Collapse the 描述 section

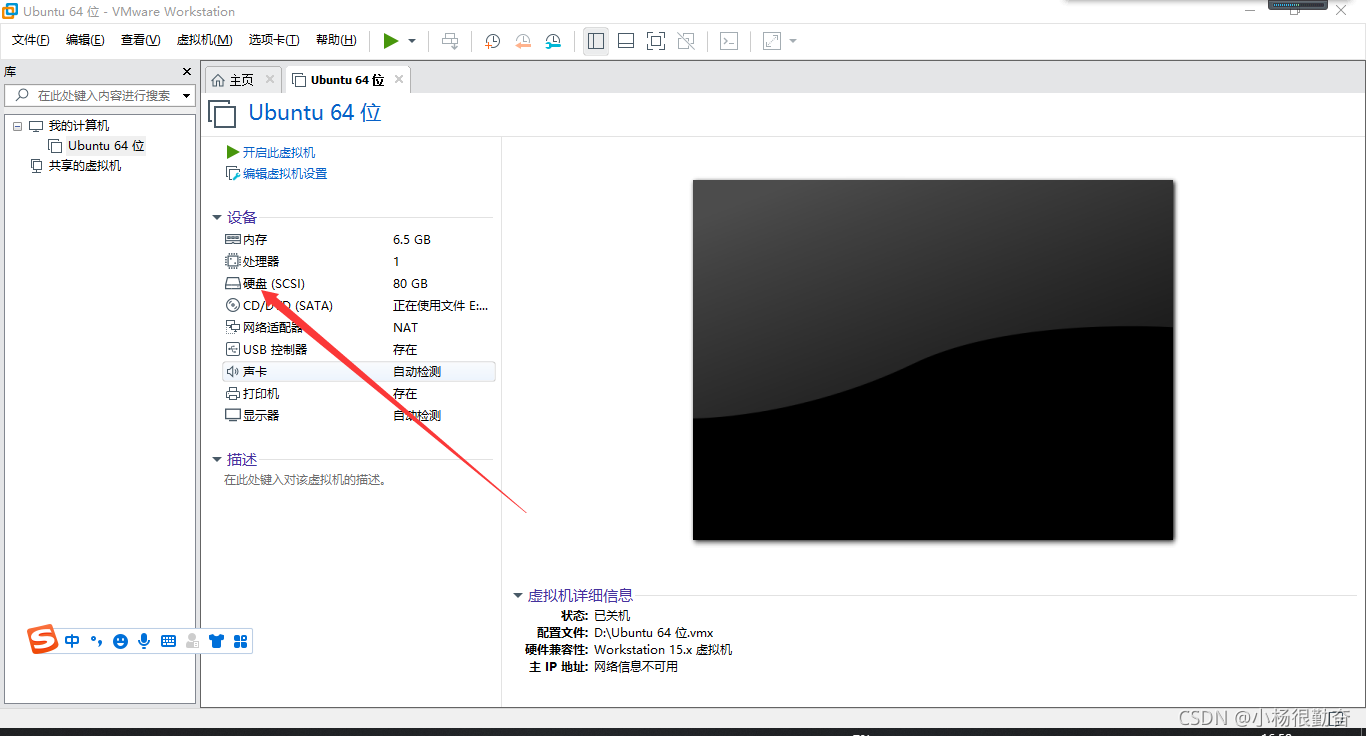click(217, 460)
